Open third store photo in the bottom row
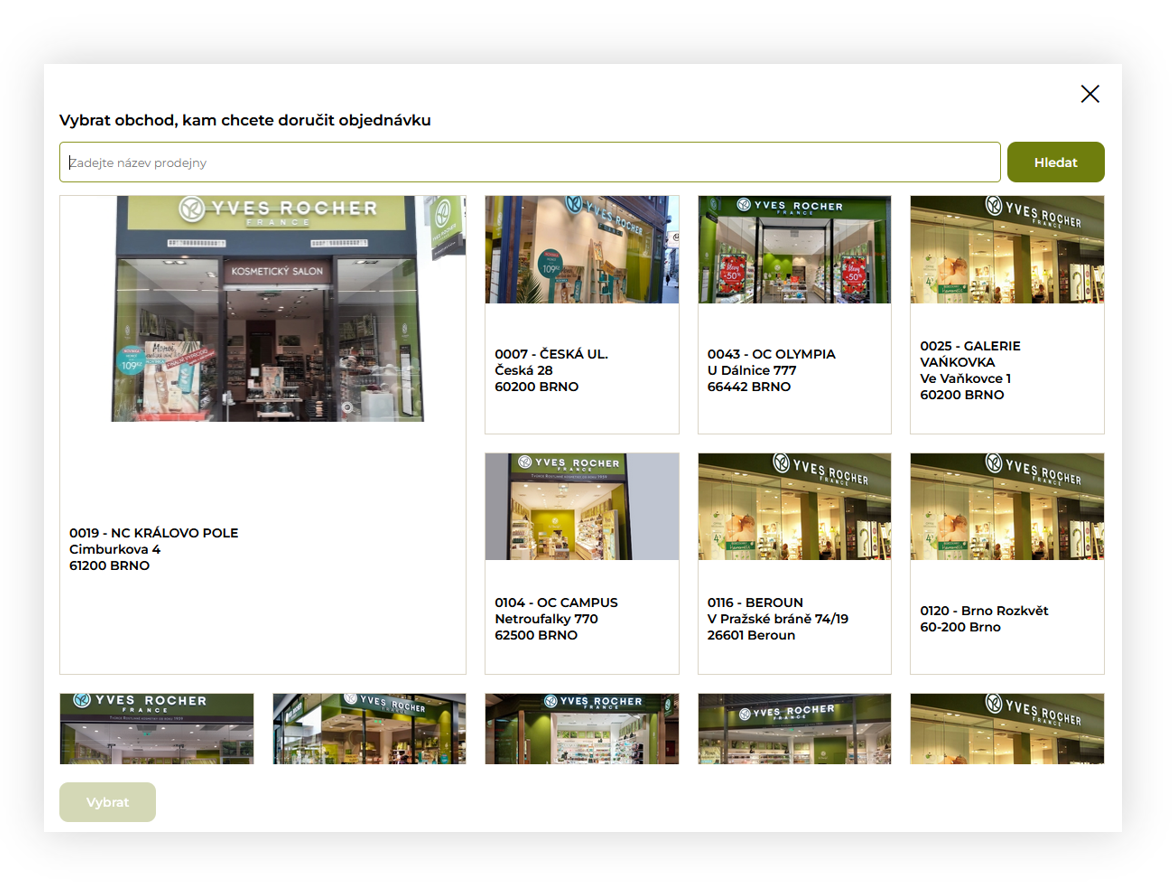The width and height of the screenshot is (1175, 890). tap(582, 729)
